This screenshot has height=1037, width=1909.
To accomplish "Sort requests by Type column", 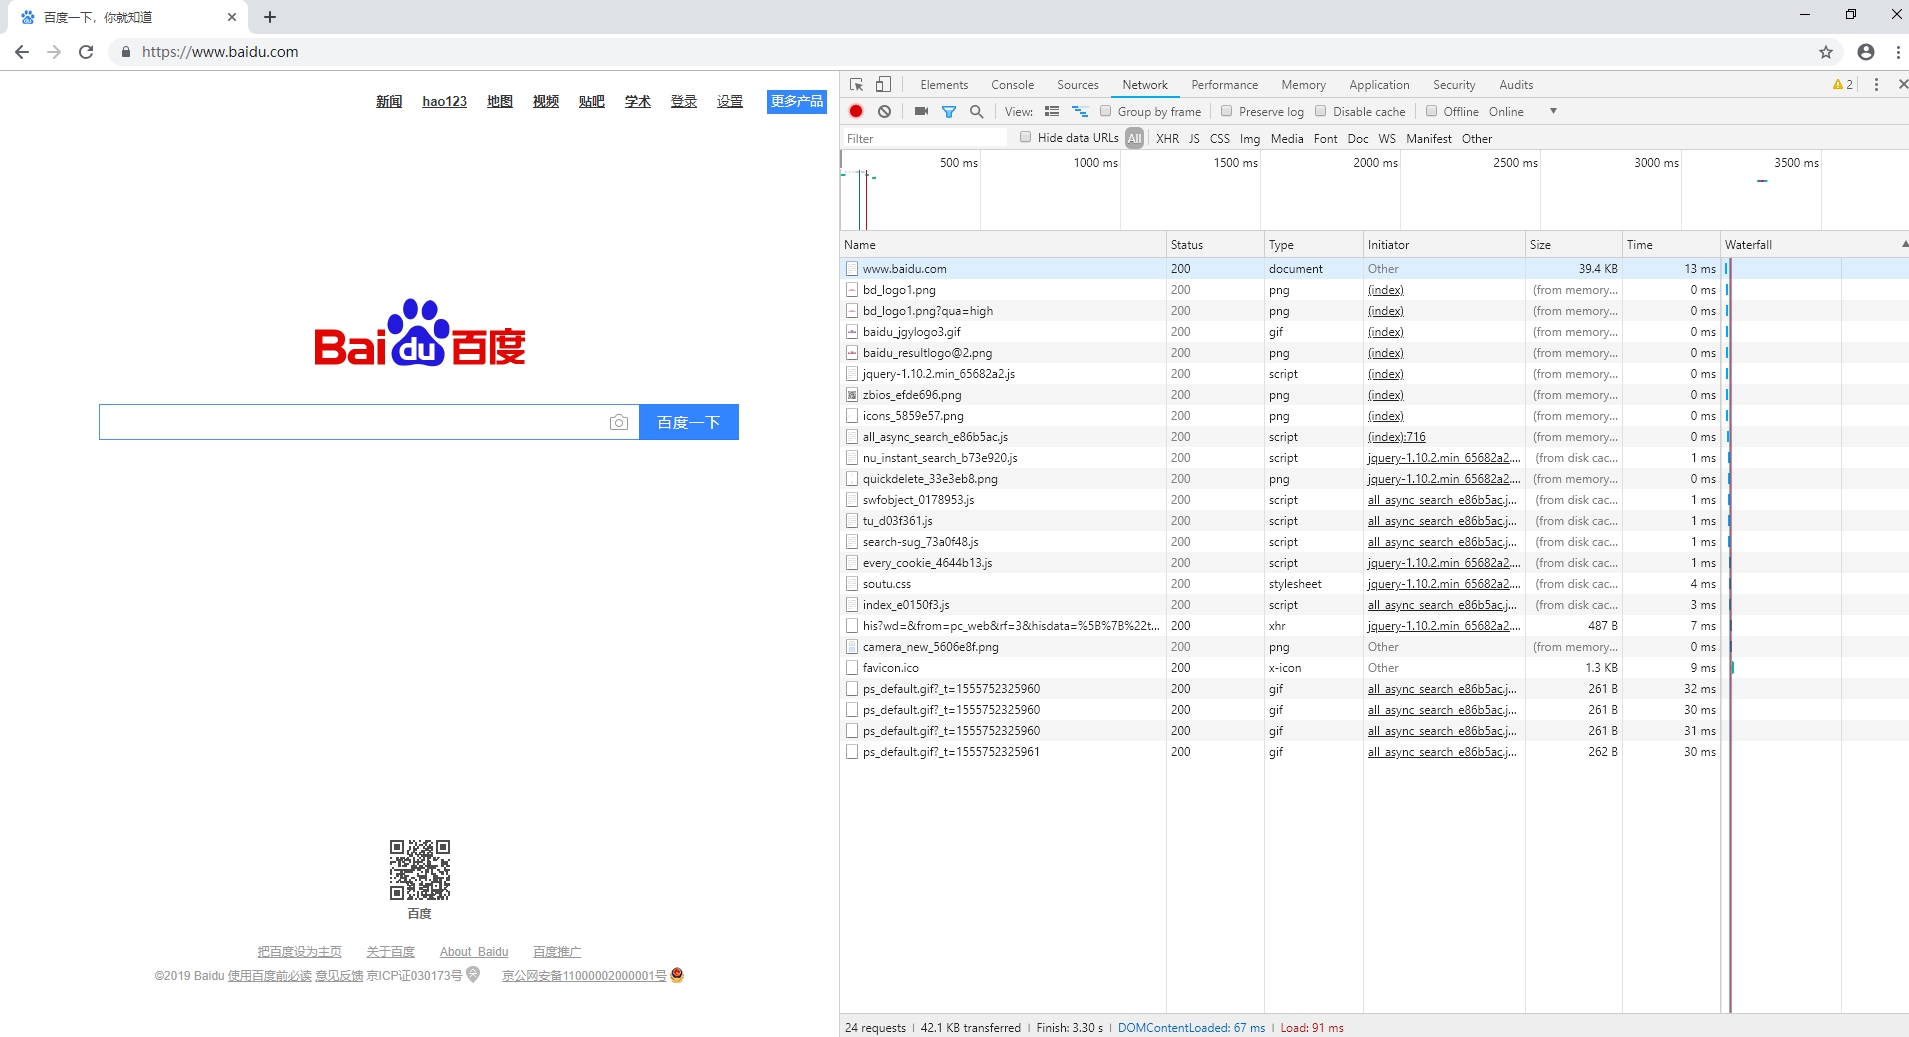I will pyautogui.click(x=1313, y=244).
